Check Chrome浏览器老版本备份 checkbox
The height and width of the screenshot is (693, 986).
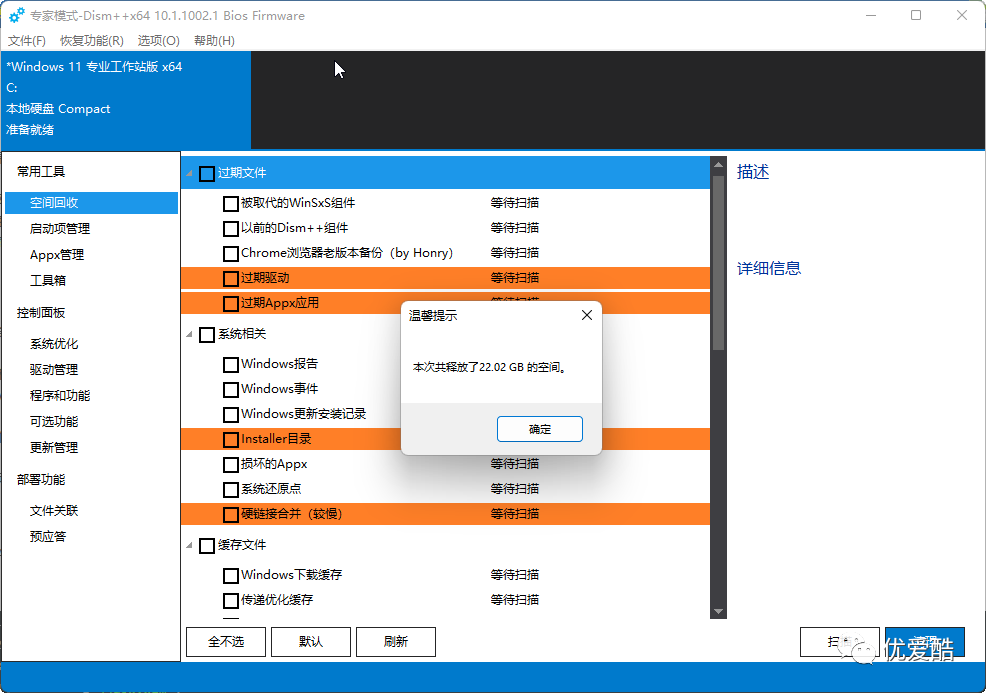231,254
